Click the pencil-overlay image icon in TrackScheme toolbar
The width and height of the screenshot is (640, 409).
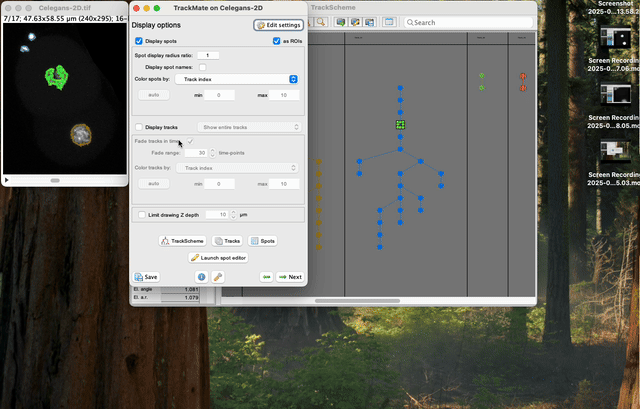[355, 22]
